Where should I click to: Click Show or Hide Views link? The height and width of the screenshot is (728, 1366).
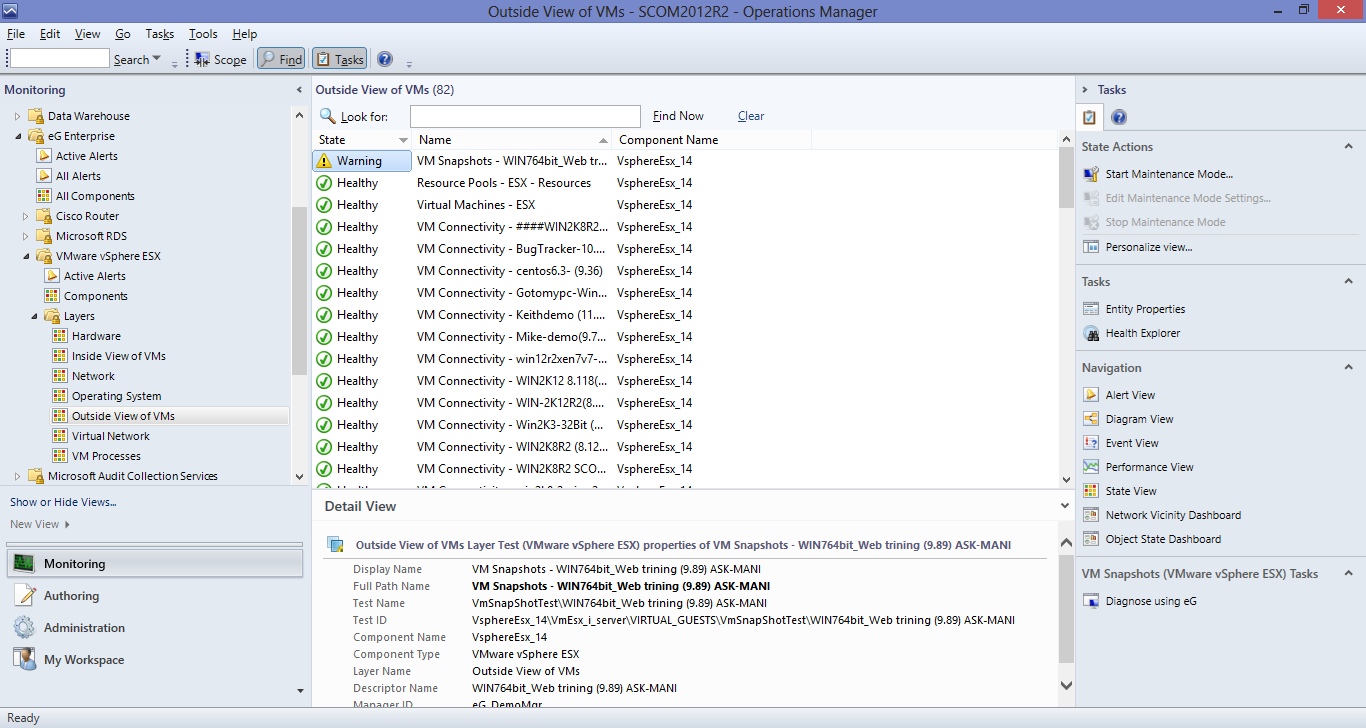63,502
